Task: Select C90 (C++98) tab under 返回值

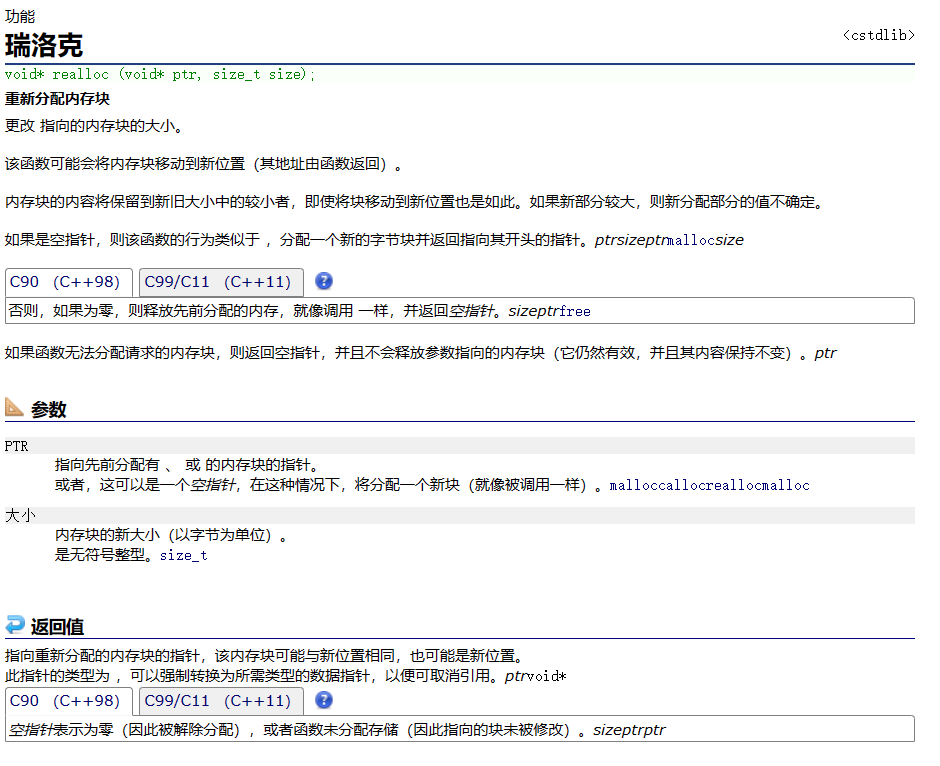Action: 69,701
